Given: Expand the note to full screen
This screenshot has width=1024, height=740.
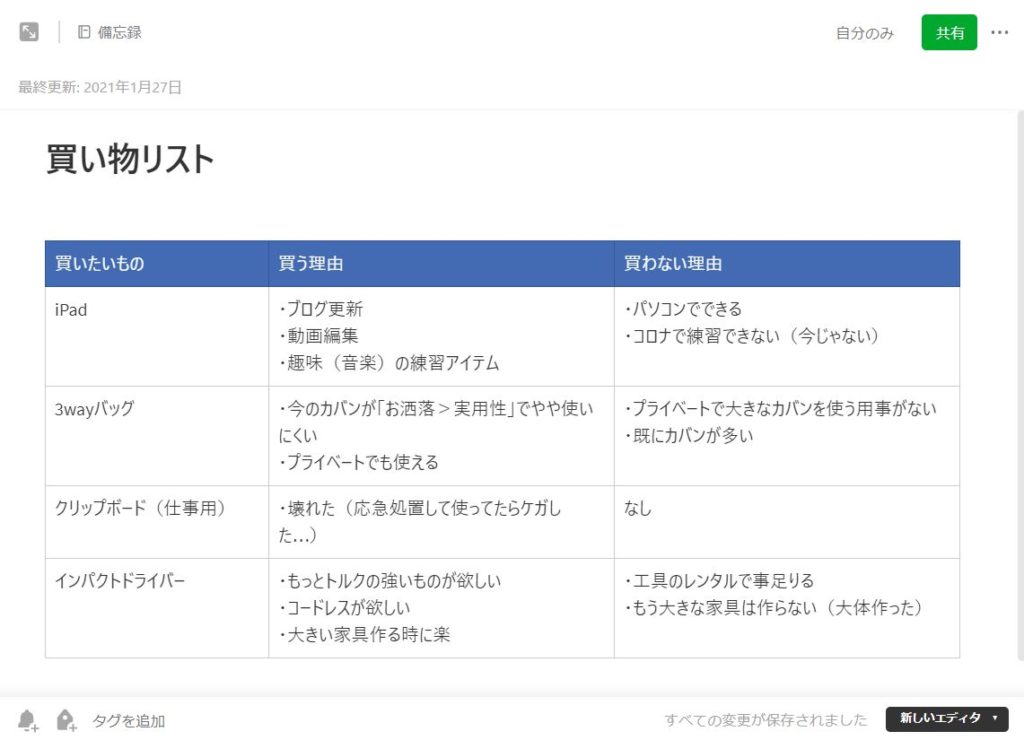Looking at the screenshot, I should point(29,32).
